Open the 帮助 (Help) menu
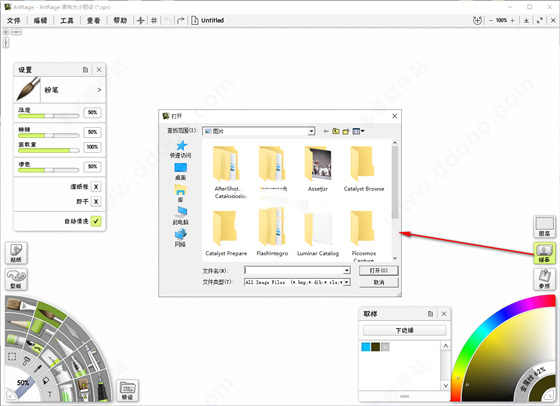Image resolution: width=560 pixels, height=406 pixels. click(120, 20)
